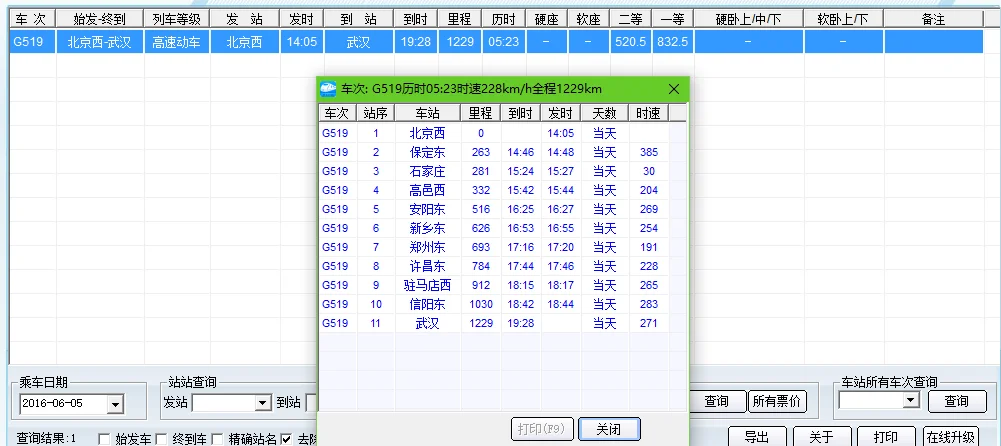1001x446 pixels.
Task: Select 高速动车 cell in main table
Action: coord(177,42)
